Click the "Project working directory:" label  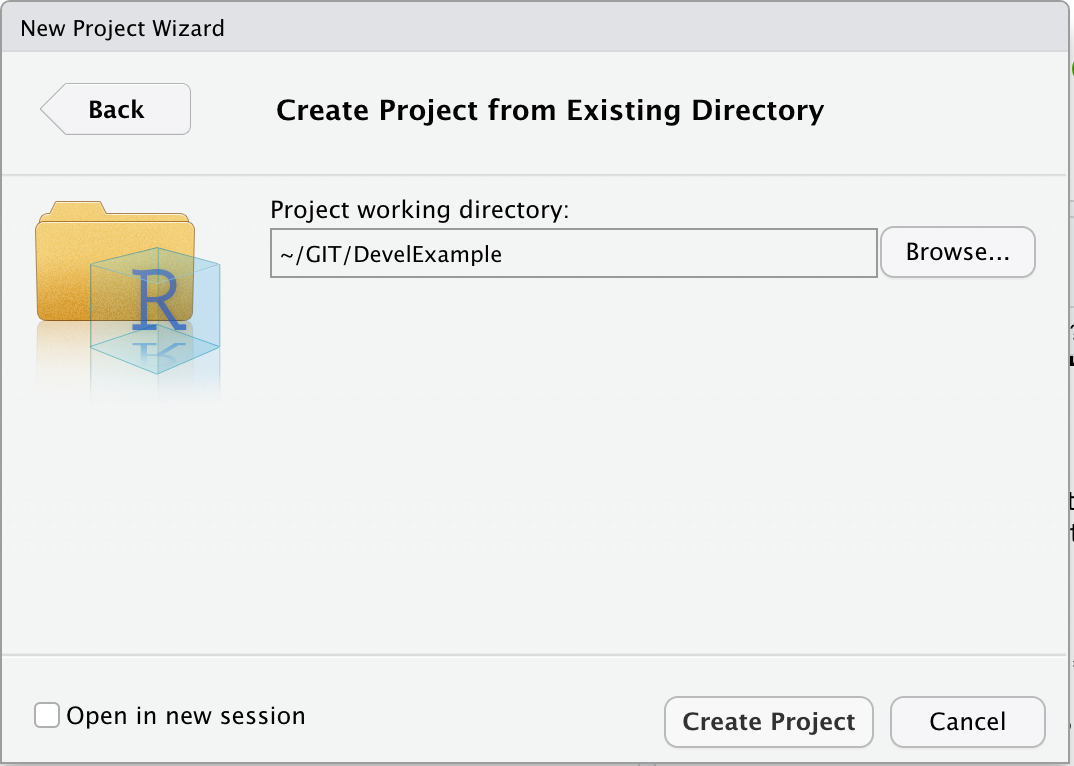coord(419,210)
